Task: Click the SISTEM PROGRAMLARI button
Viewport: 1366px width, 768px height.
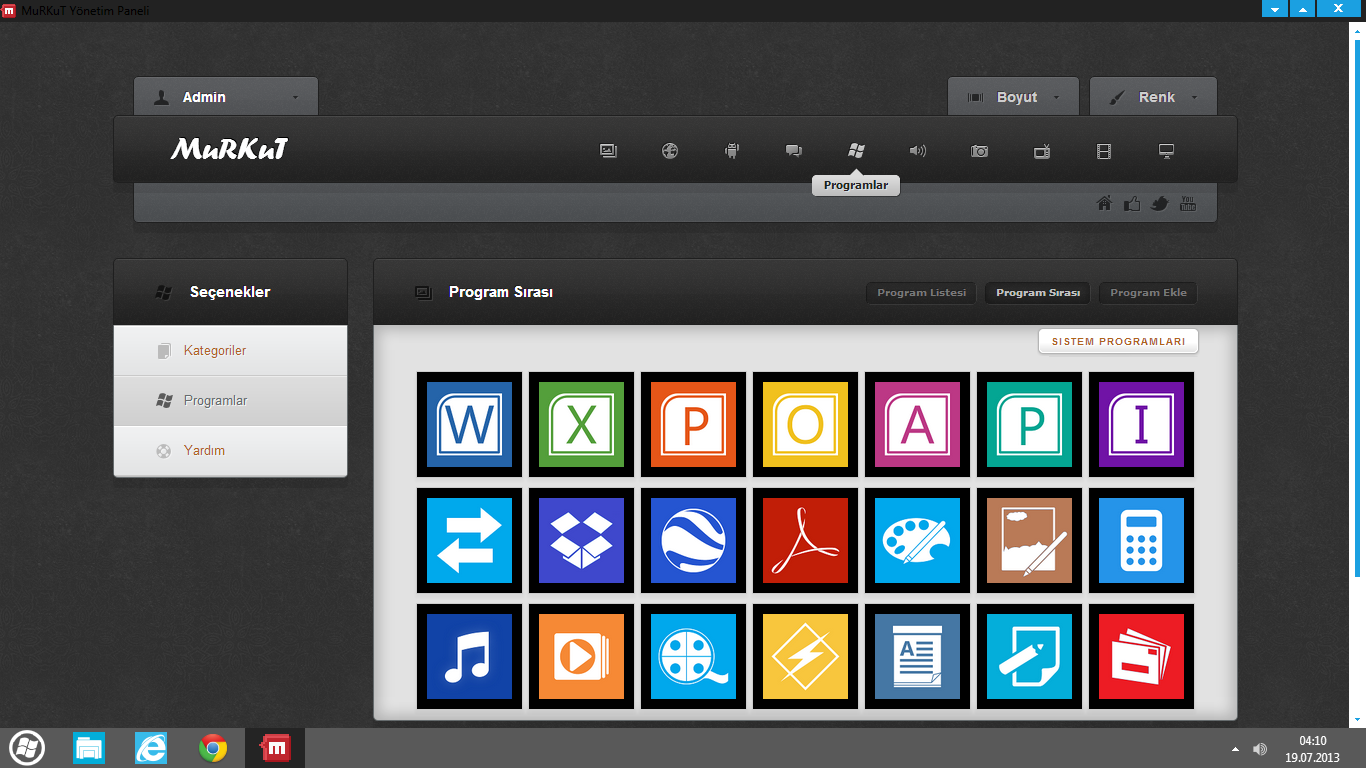Action: coord(1118,342)
